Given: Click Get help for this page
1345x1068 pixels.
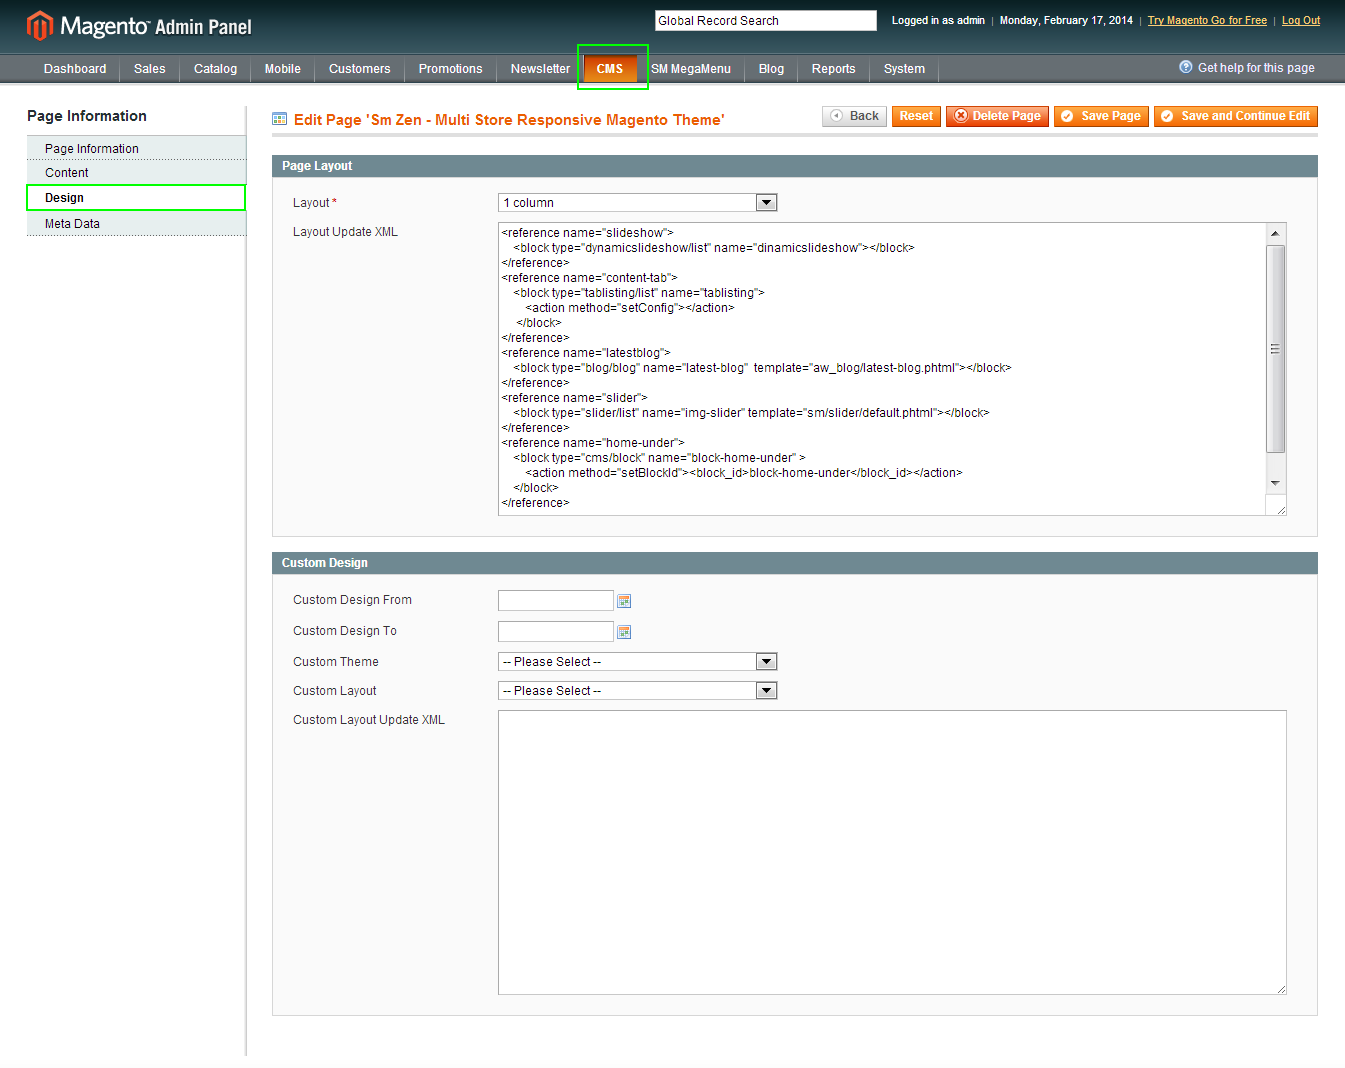Looking at the screenshot, I should tap(1256, 68).
